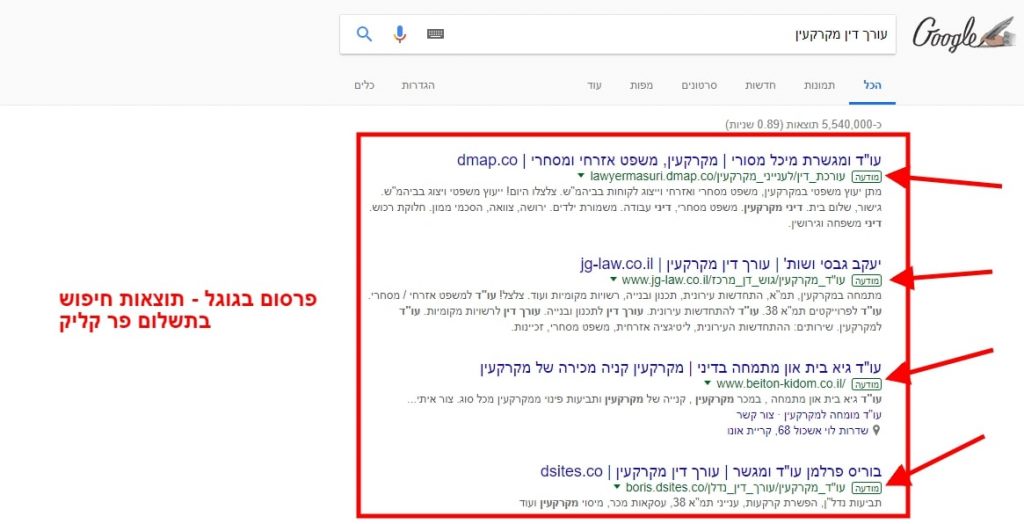Click the map pin icon by שדרות לוי אשכול 68

[876, 431]
